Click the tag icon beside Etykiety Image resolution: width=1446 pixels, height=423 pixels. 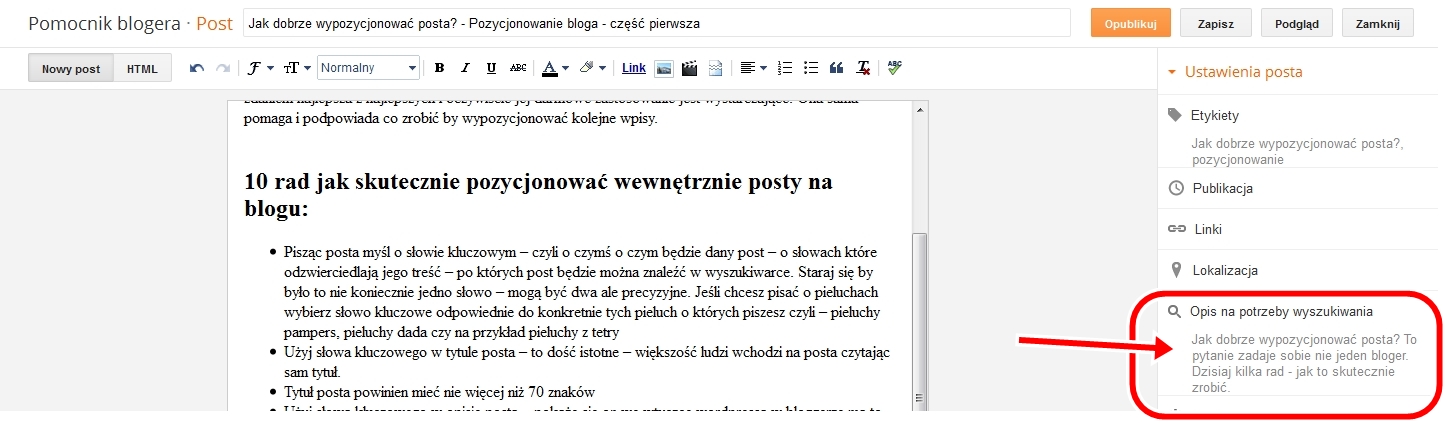click(1176, 115)
